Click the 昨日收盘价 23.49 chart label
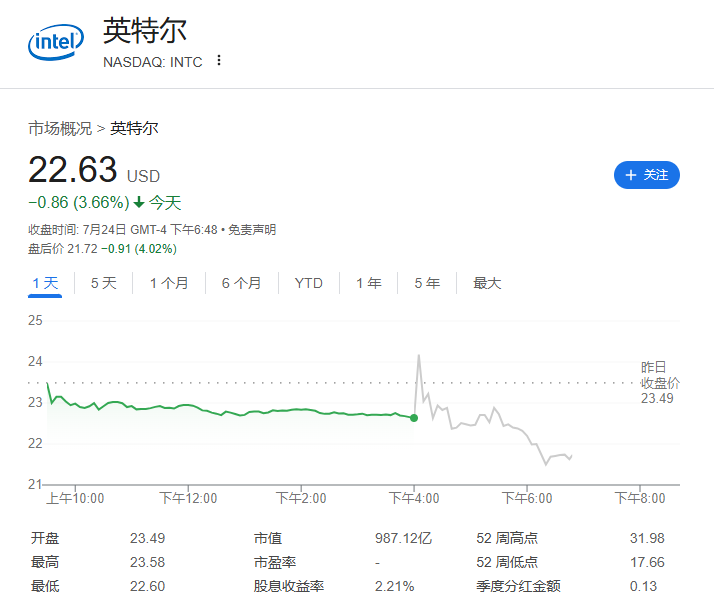Viewport: 714px width, 606px height. (x=660, y=382)
